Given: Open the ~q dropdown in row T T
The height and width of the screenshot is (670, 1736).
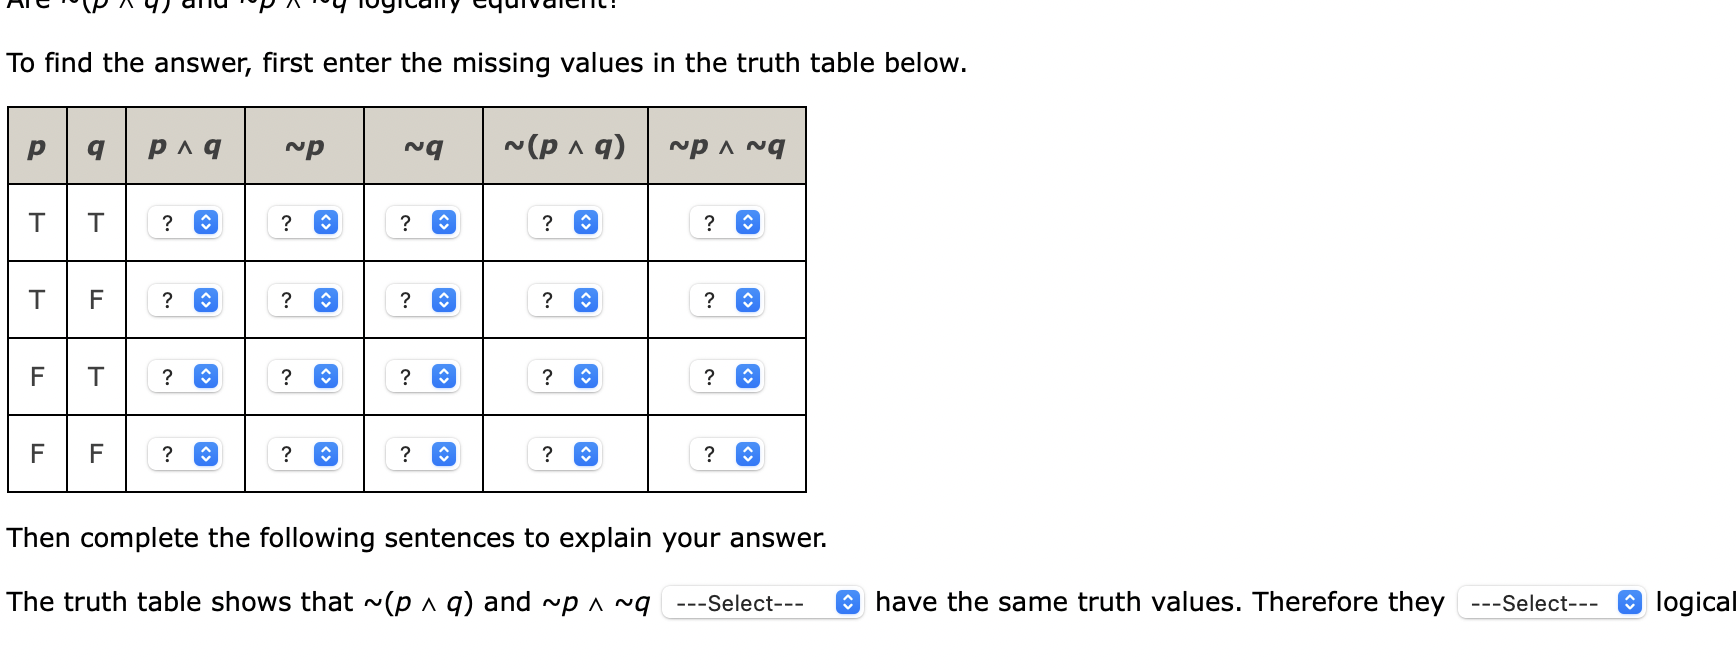Looking at the screenshot, I should coord(422,222).
